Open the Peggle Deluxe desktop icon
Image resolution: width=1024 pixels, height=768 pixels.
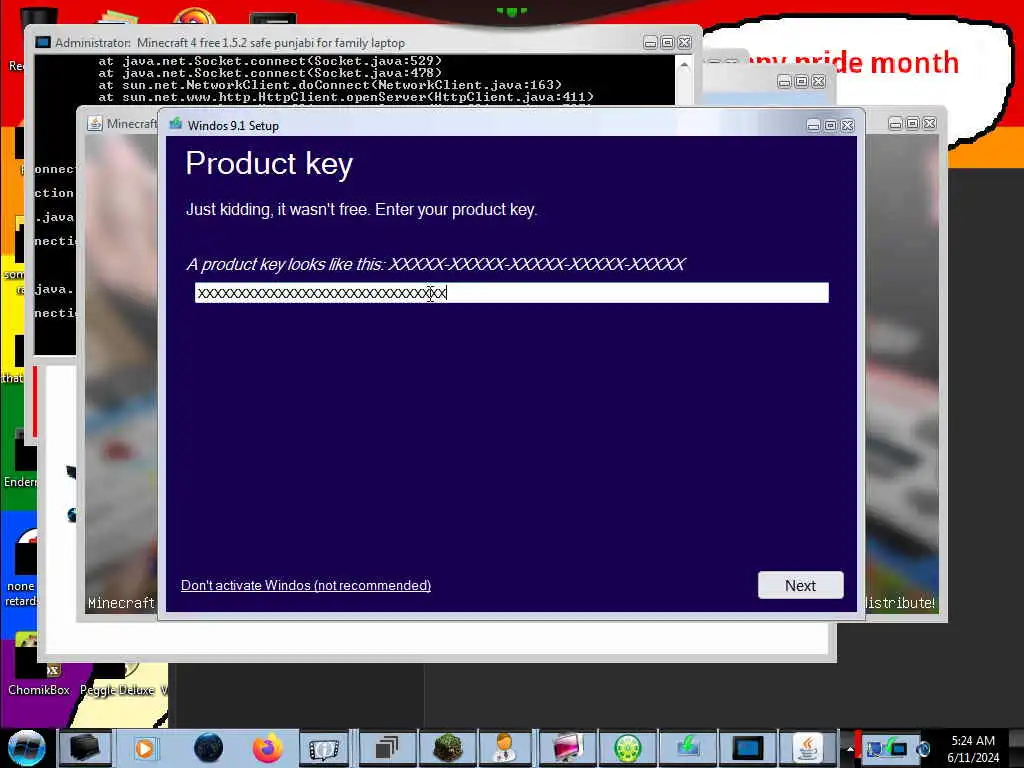(118, 679)
